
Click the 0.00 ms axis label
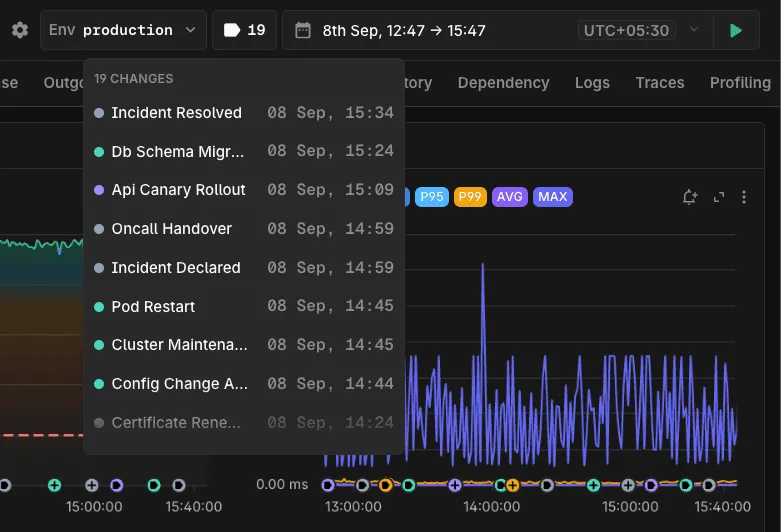282,484
